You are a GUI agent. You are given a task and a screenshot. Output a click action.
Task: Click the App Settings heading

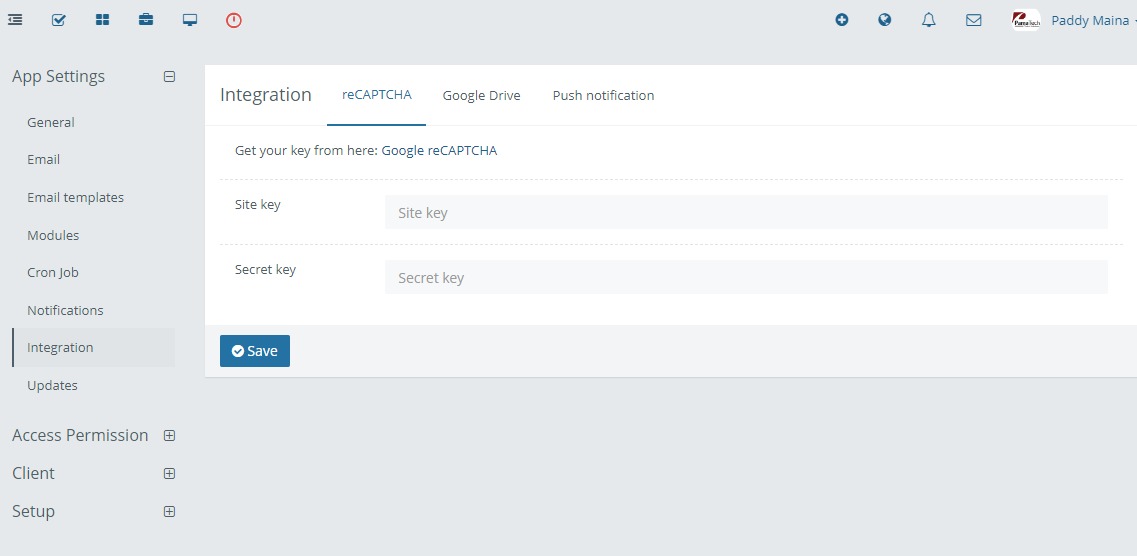point(58,76)
